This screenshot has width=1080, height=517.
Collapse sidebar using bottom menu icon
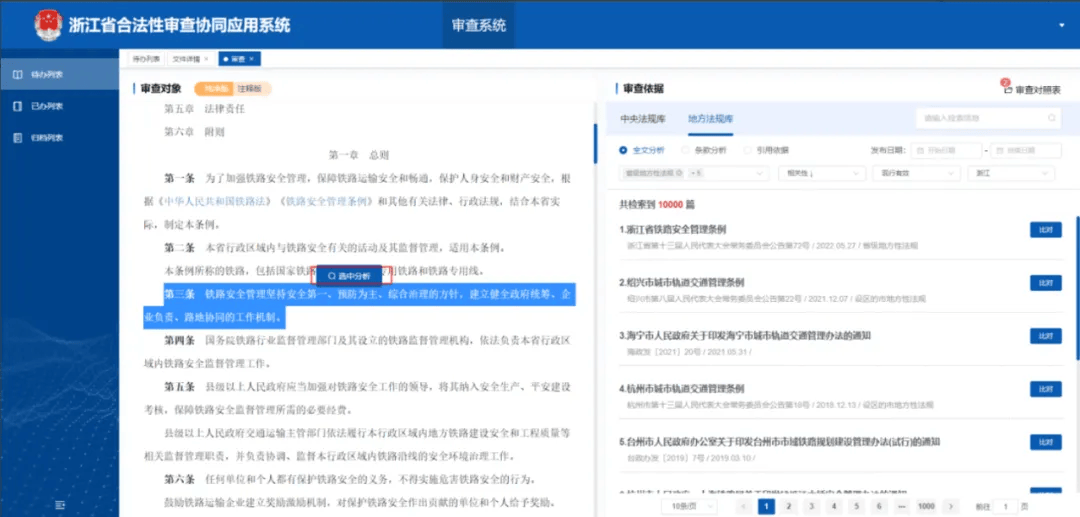click(x=59, y=504)
